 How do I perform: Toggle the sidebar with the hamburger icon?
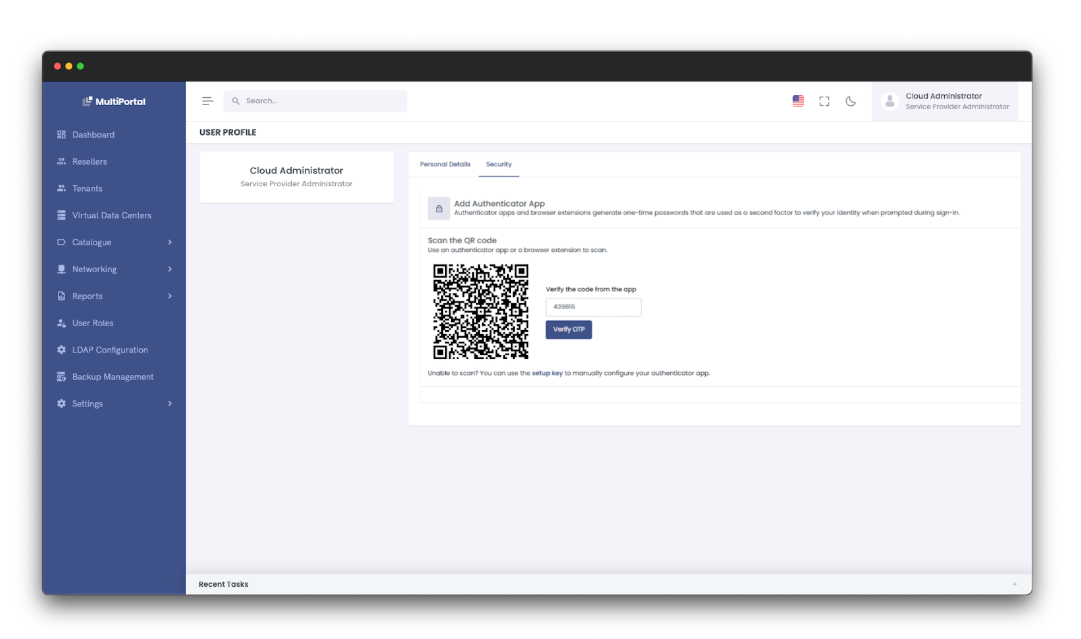(x=207, y=100)
